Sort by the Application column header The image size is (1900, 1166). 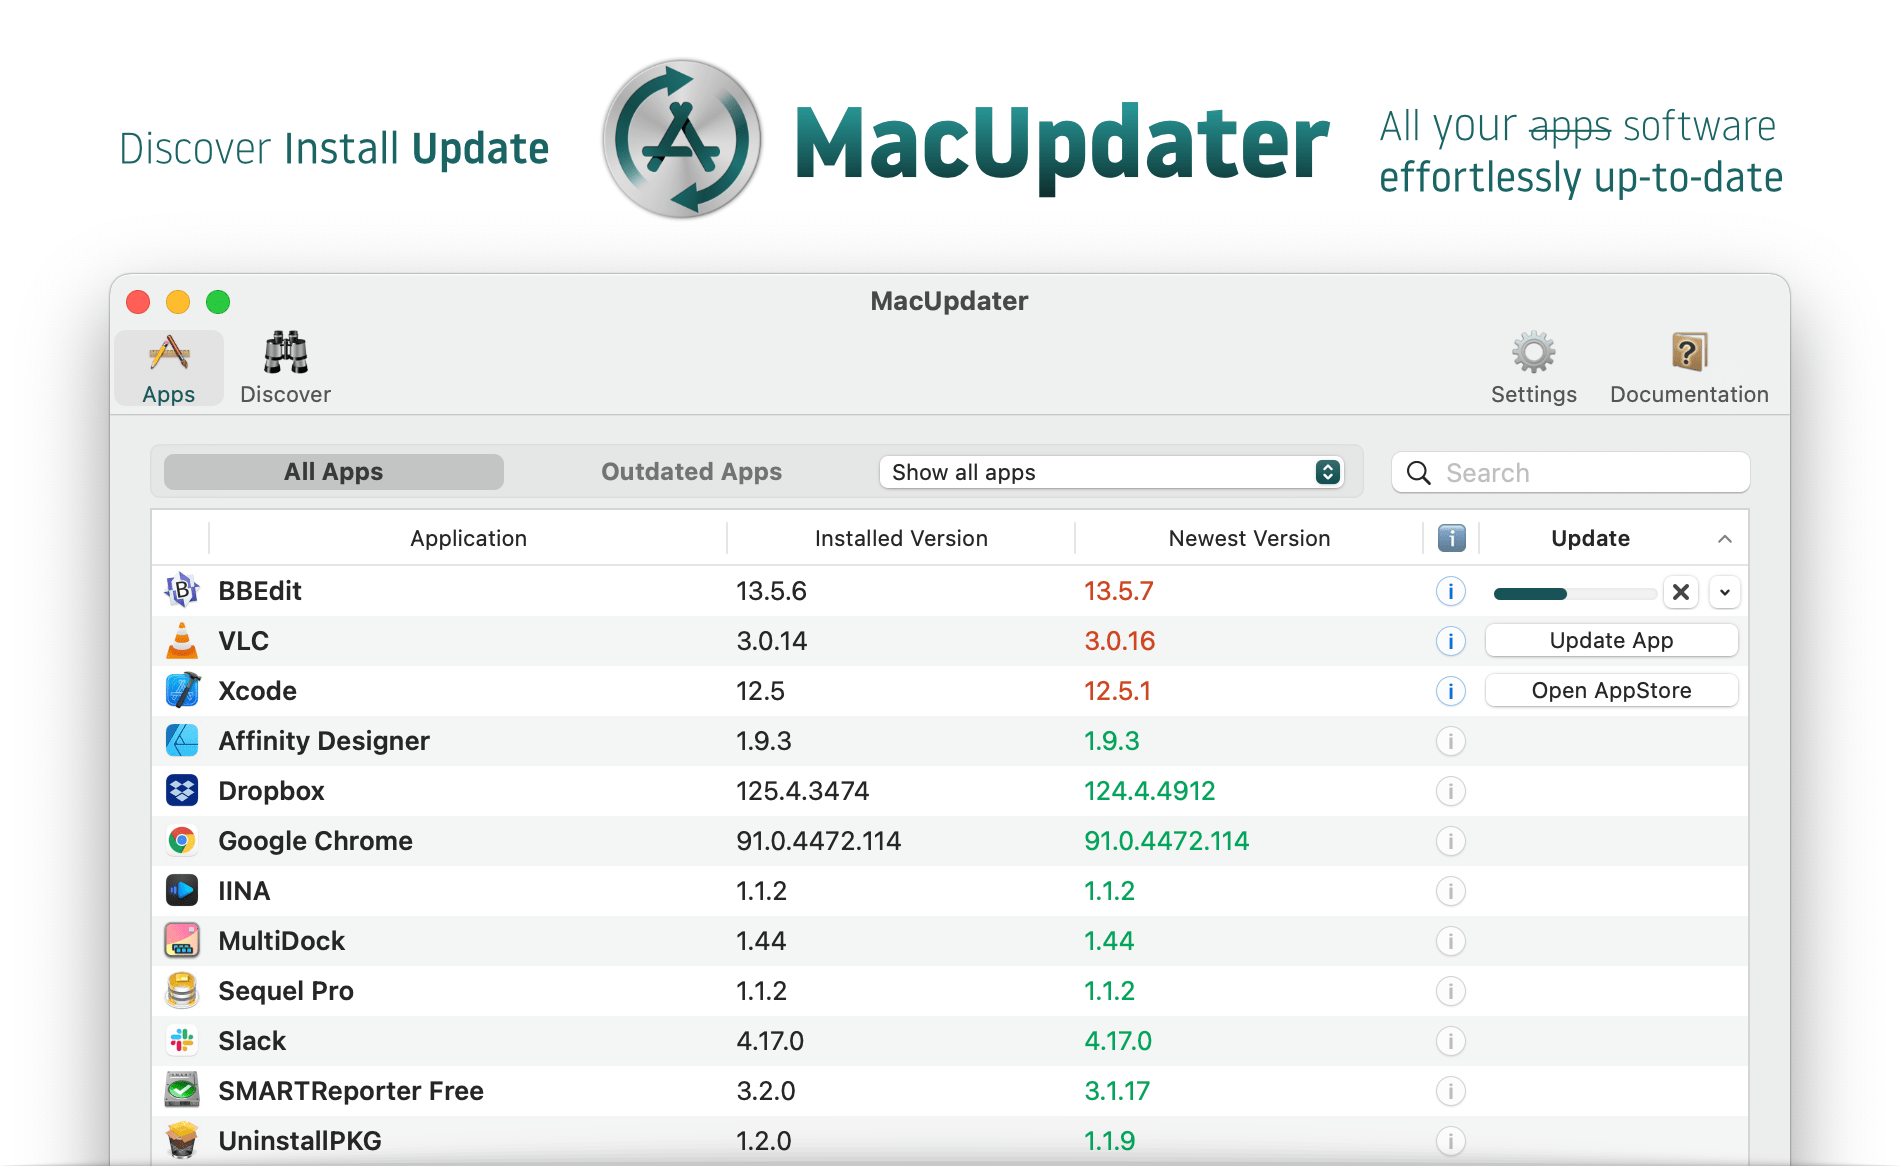point(468,538)
